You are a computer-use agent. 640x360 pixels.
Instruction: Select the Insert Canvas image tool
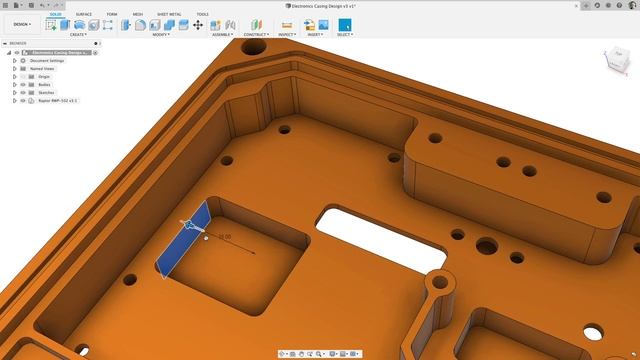tap(323, 25)
